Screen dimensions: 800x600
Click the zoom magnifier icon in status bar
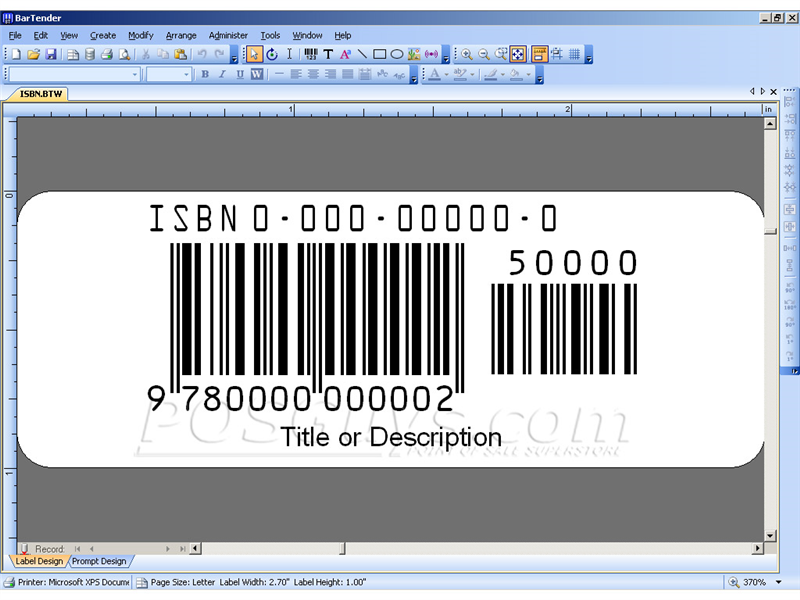[x=734, y=582]
